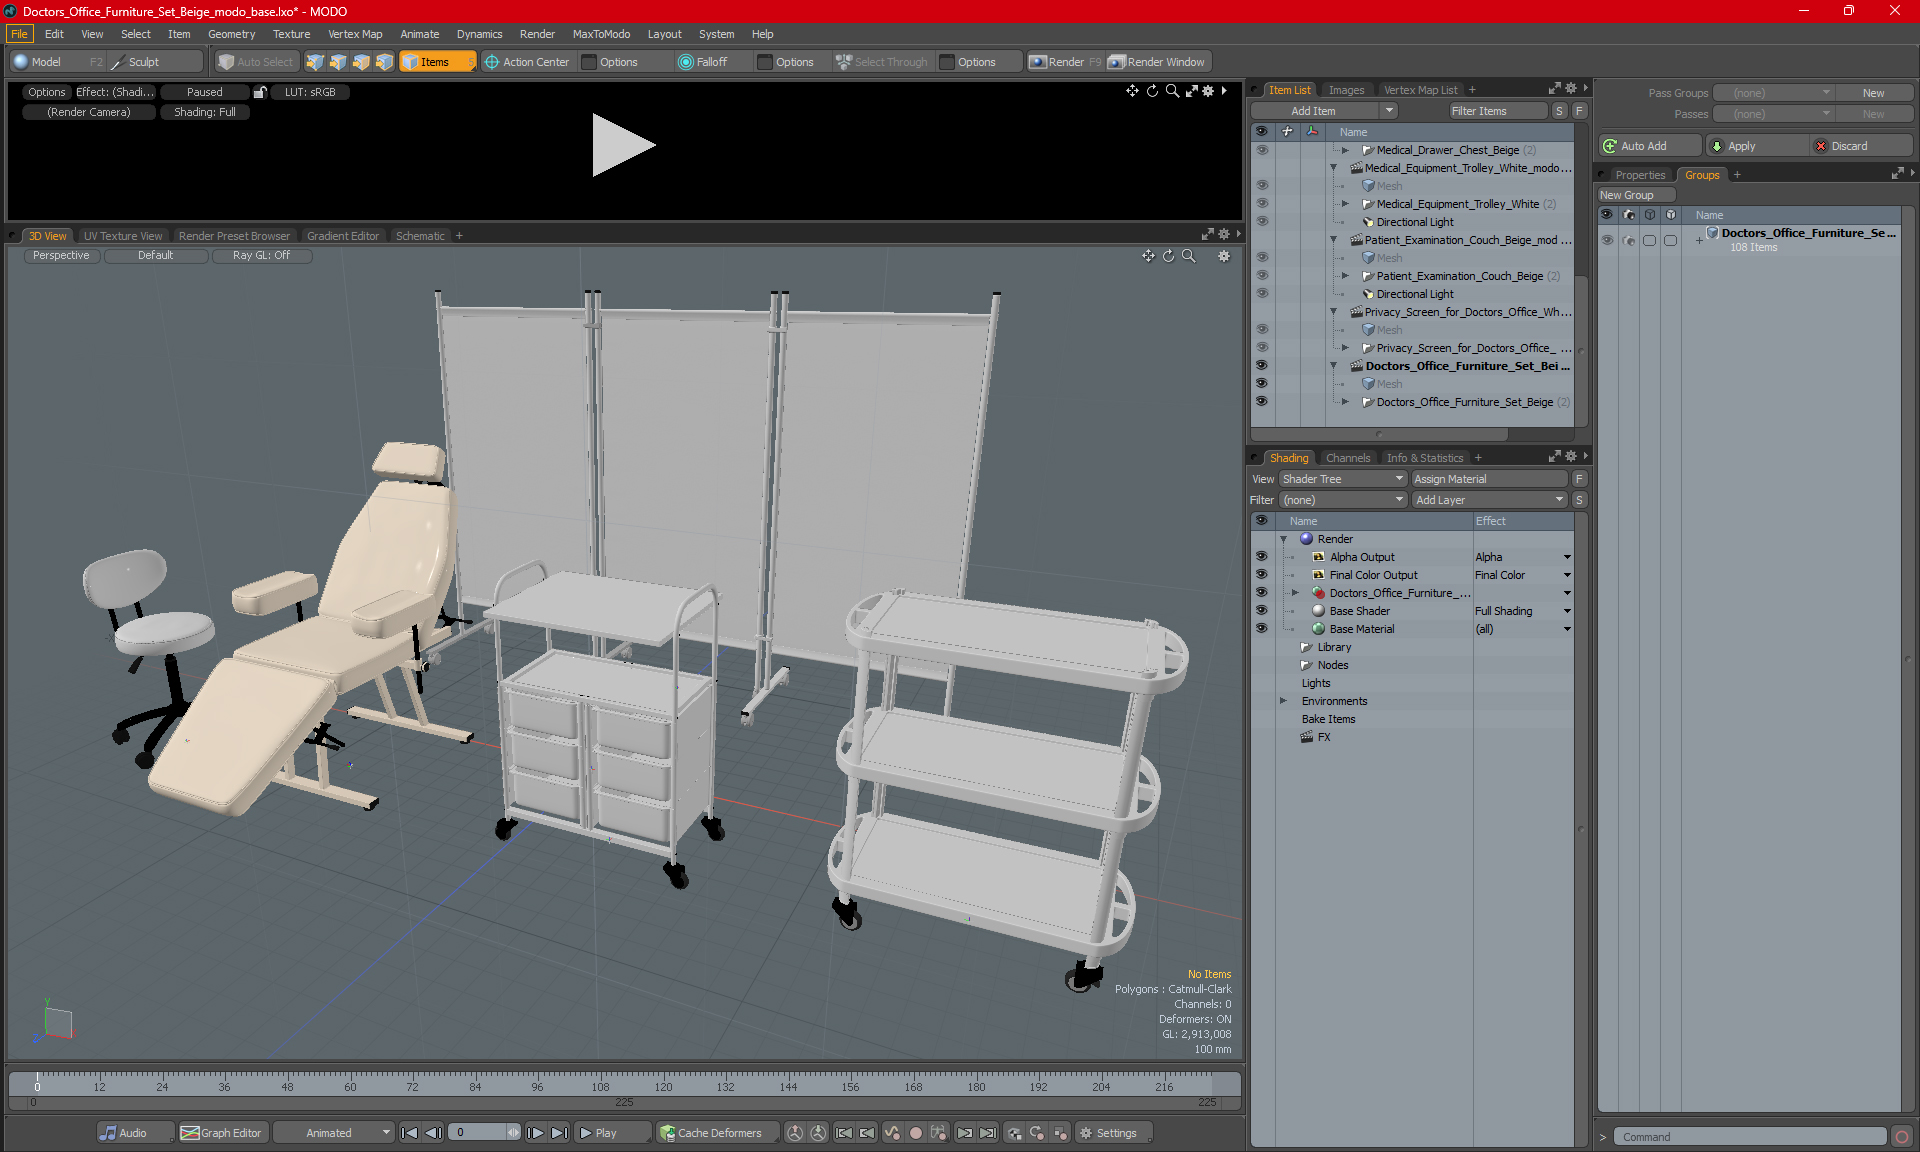Open Alpha effect dropdown arrow
This screenshot has width=1920, height=1152.
[x=1567, y=557]
